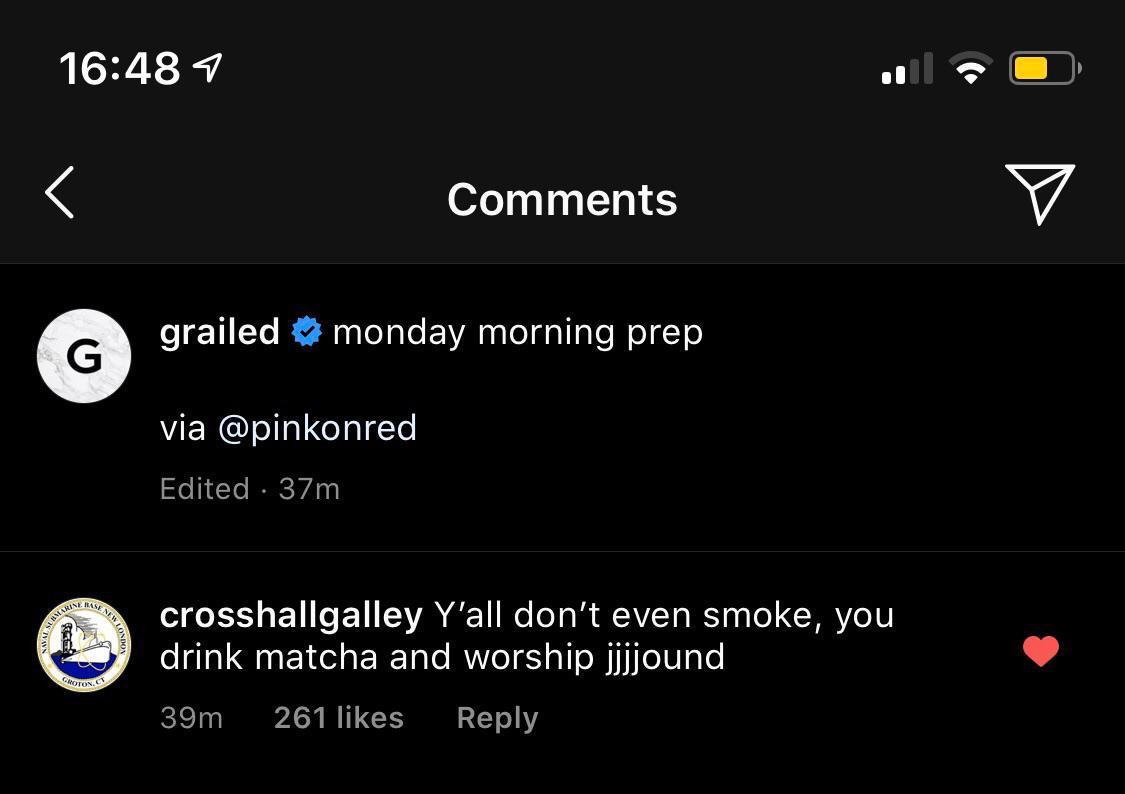Click the grailed username

[x=219, y=331]
